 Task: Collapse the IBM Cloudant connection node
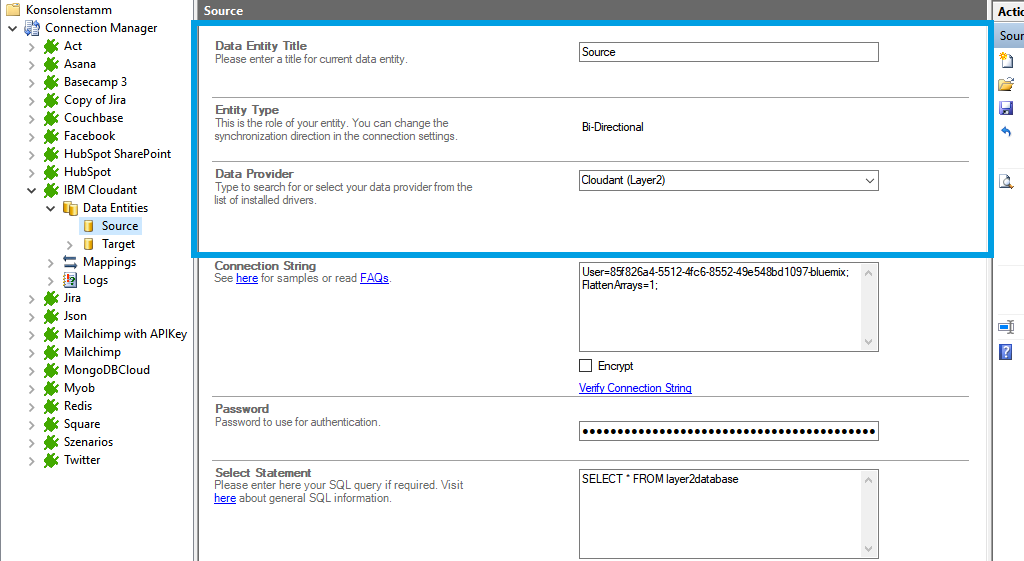point(31,190)
